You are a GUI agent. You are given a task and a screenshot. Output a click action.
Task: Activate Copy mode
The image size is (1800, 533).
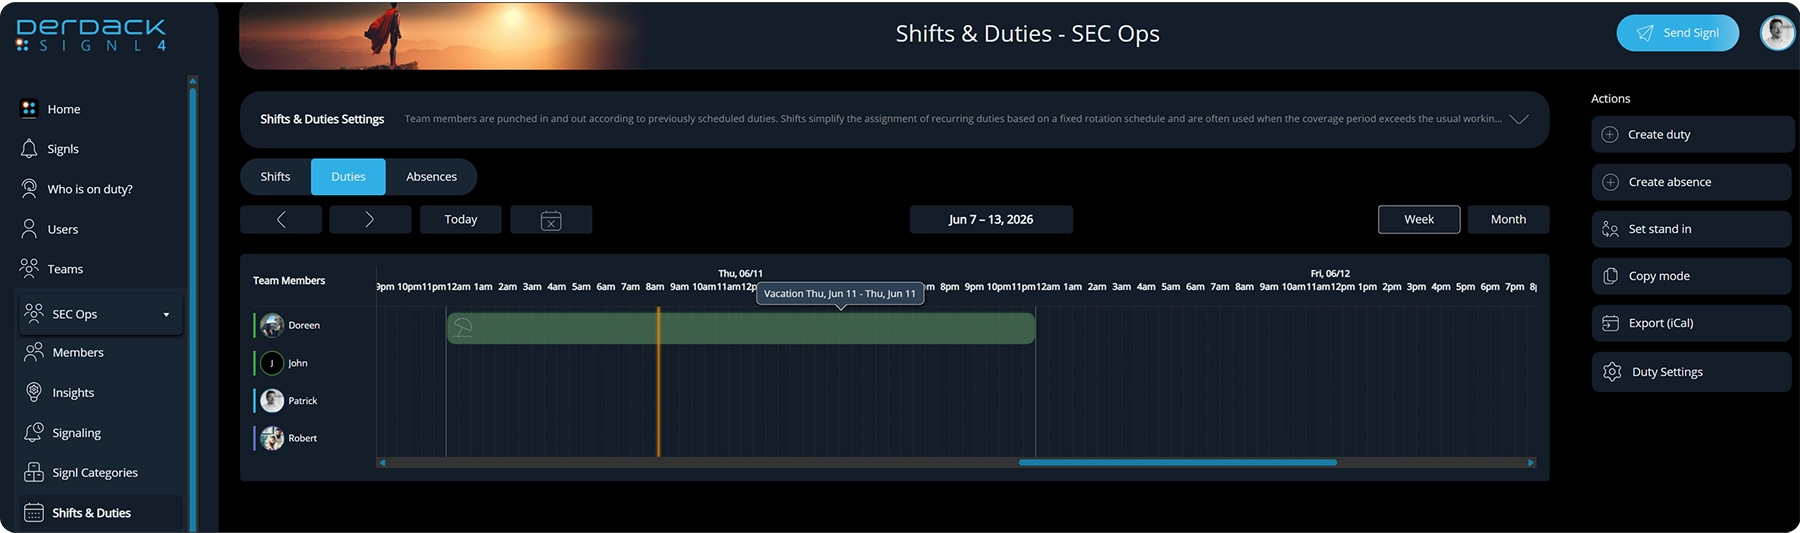(x=1690, y=276)
